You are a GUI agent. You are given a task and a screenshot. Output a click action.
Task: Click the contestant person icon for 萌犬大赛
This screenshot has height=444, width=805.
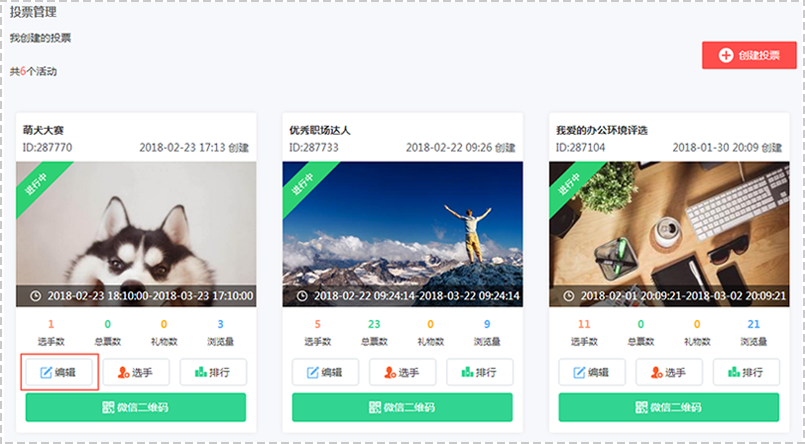[x=123, y=373]
